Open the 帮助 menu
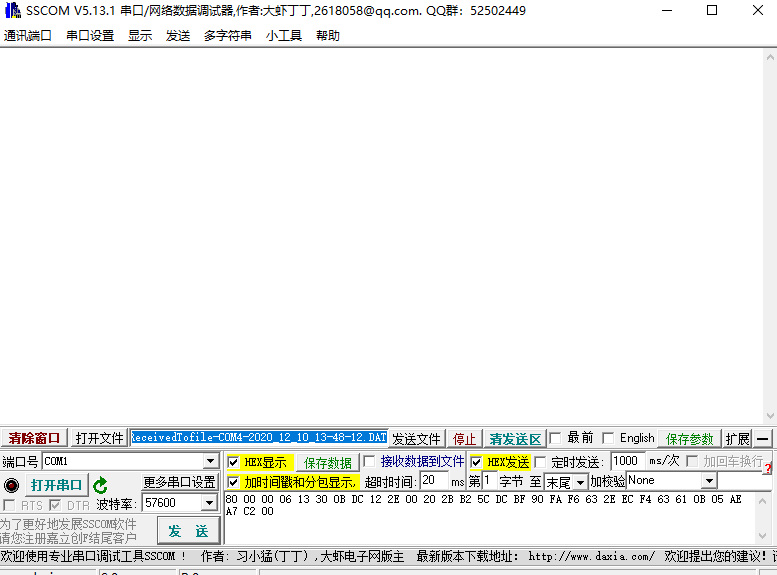The width and height of the screenshot is (777, 575). 328,36
